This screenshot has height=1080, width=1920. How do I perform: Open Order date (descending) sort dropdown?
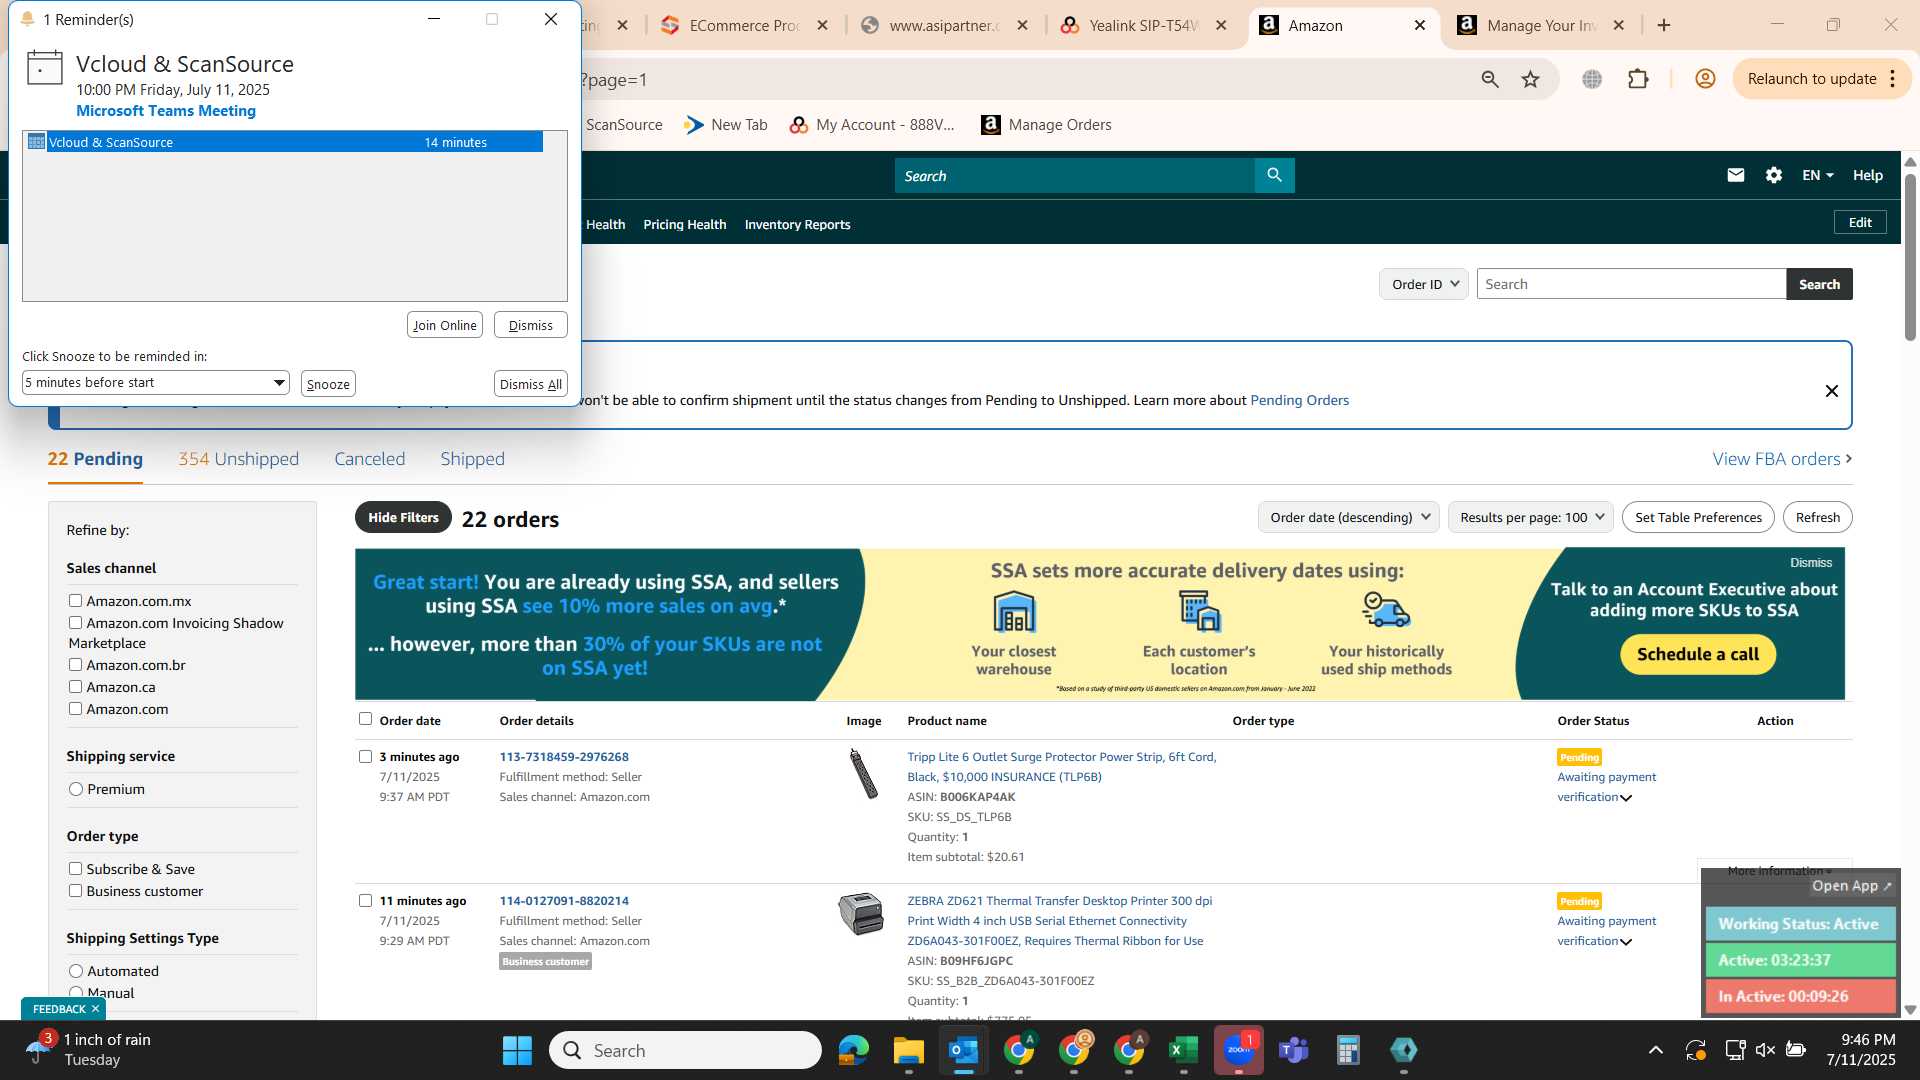1348,517
